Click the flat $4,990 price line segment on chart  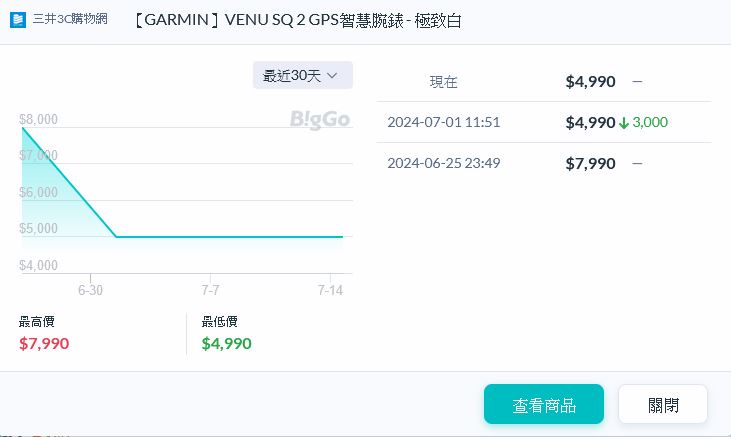[x=230, y=237]
